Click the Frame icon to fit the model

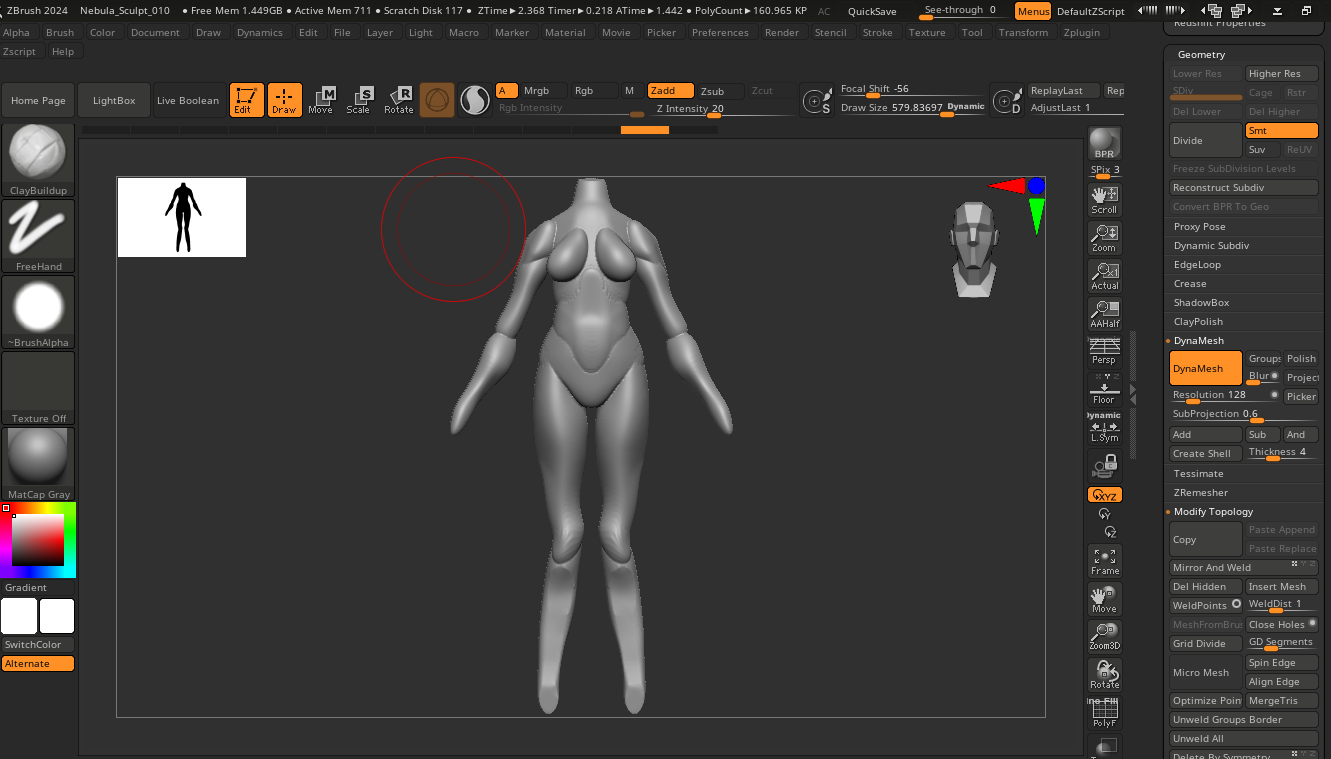(x=1104, y=559)
